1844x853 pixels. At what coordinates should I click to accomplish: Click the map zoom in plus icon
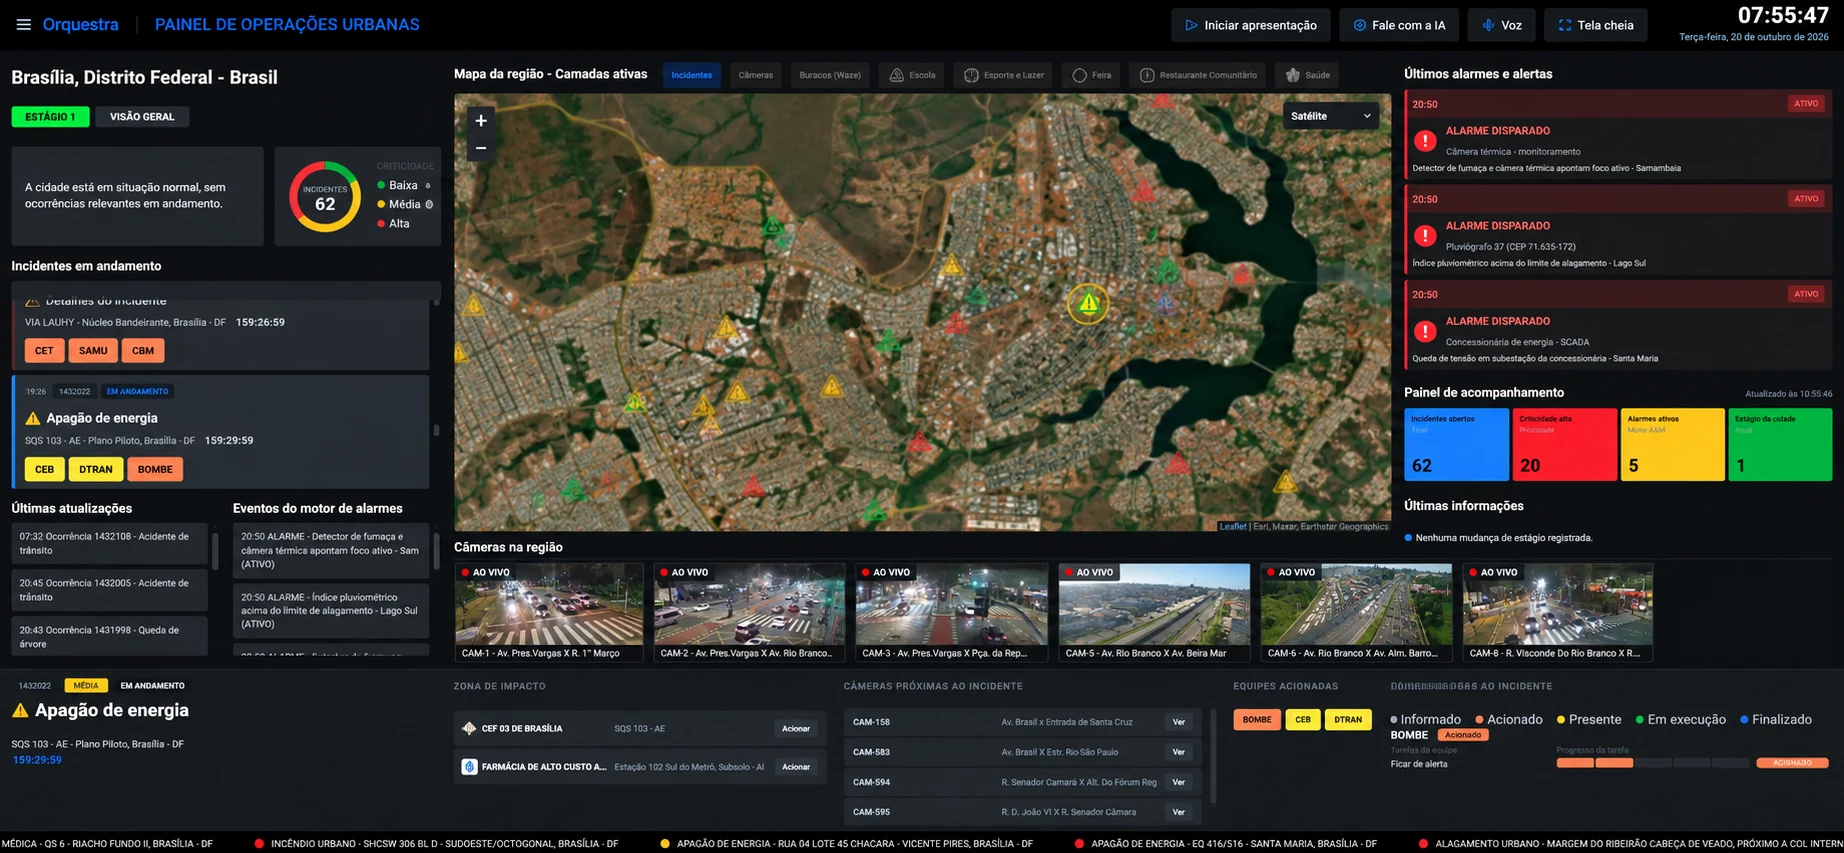[481, 121]
